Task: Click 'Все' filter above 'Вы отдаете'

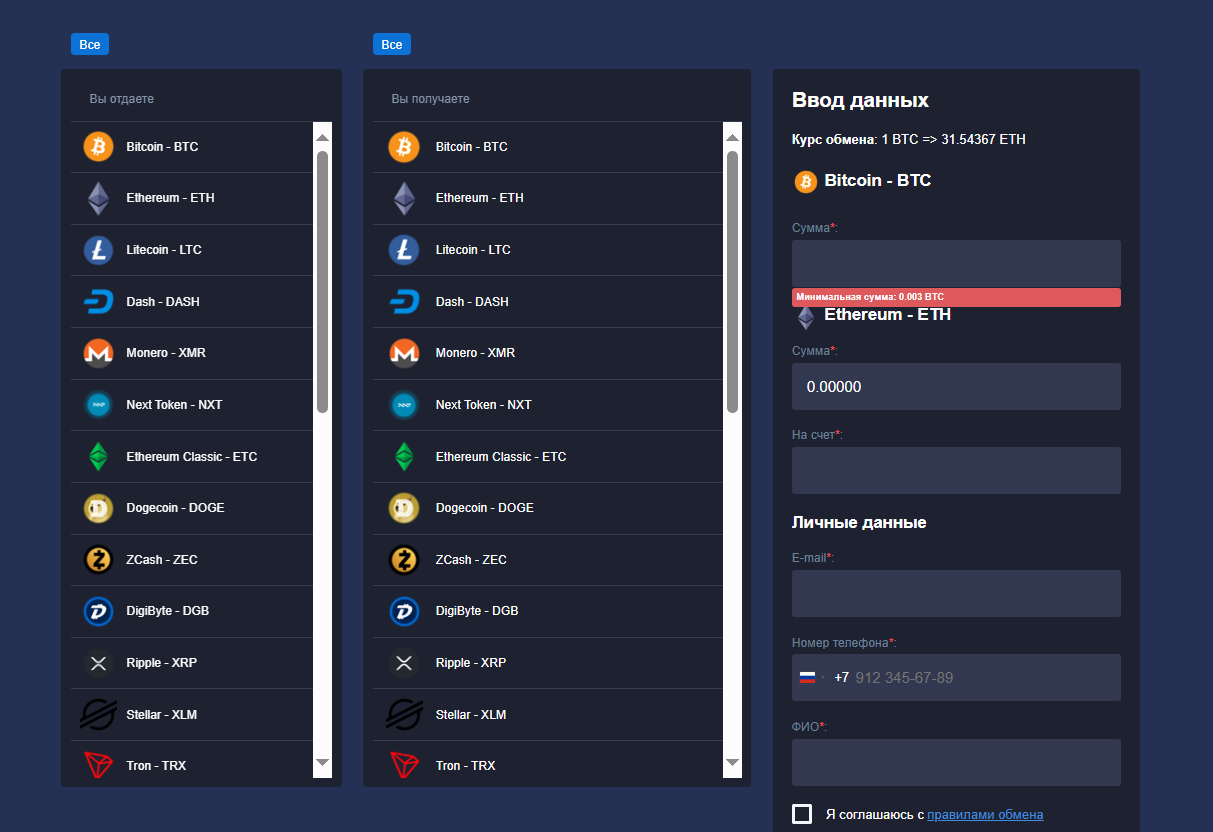Action: pyautogui.click(x=90, y=44)
